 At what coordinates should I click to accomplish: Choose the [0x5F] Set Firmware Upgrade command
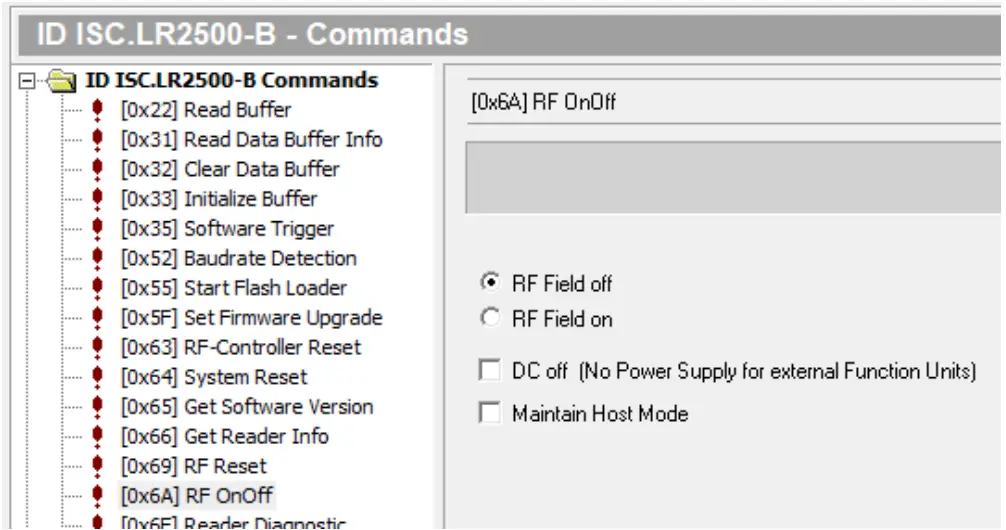(x=251, y=318)
